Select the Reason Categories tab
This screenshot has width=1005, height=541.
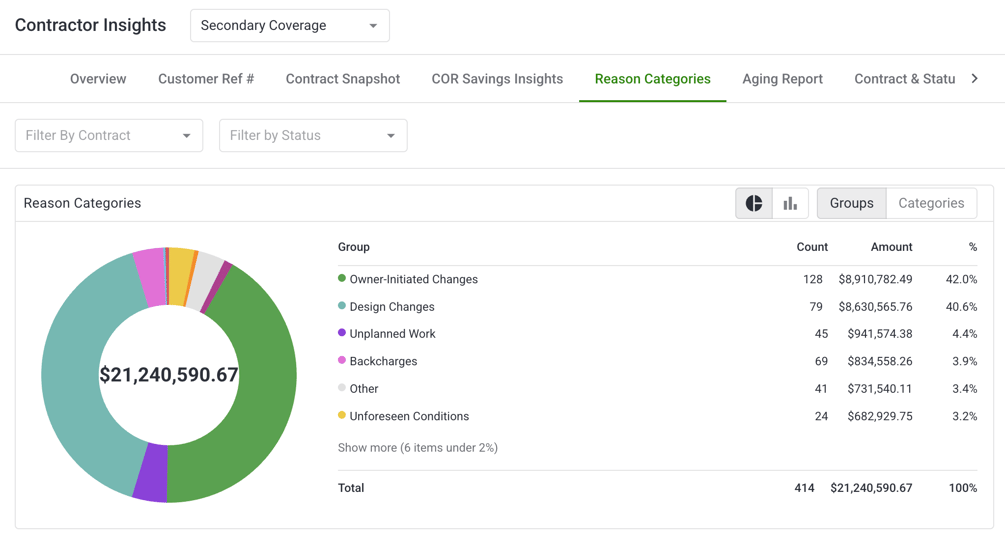pos(652,79)
